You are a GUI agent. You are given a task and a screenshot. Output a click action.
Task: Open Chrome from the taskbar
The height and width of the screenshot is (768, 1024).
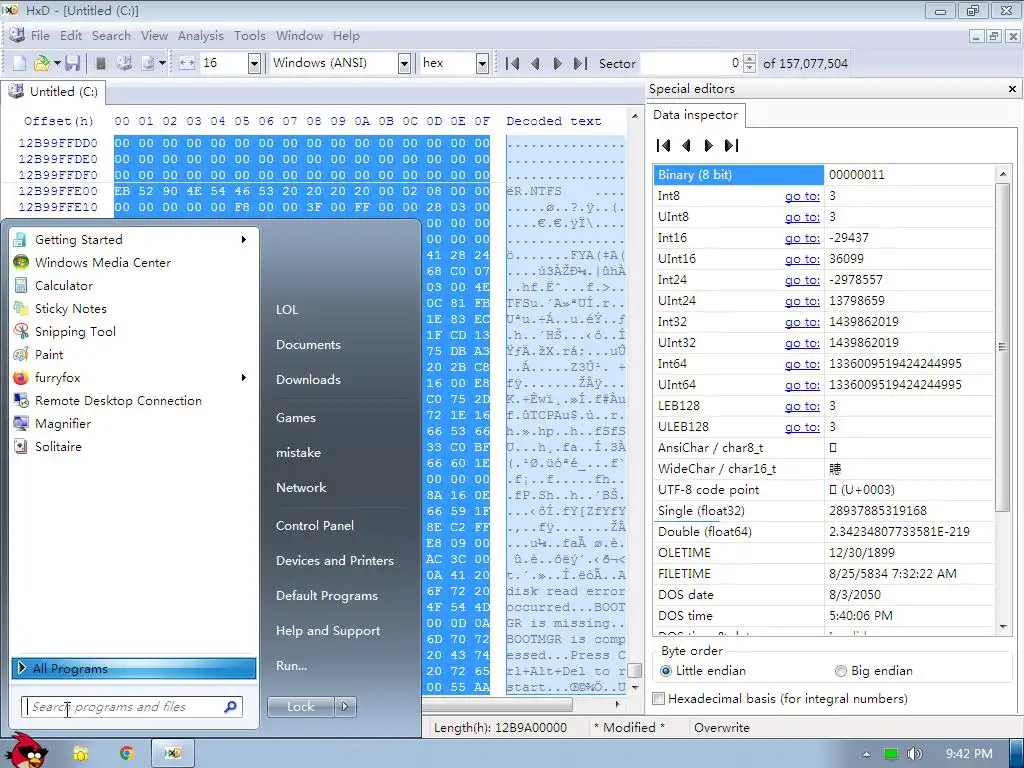pos(127,754)
